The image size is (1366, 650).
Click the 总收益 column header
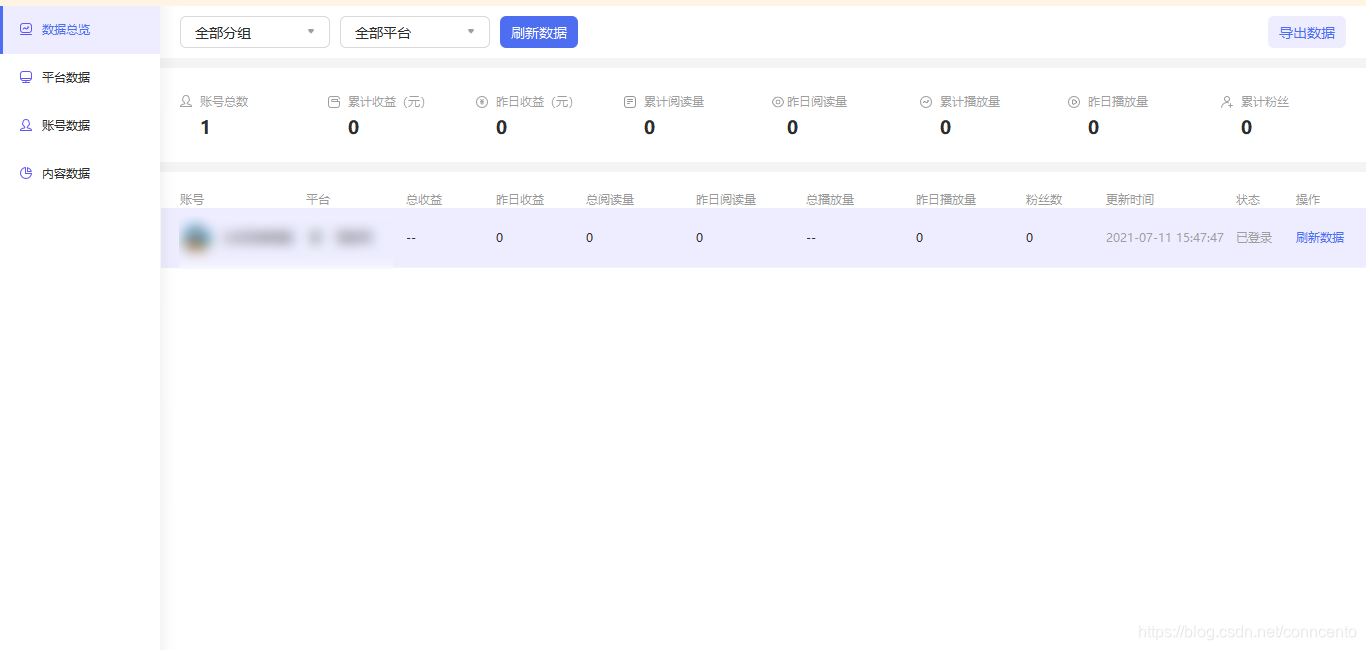(x=424, y=200)
